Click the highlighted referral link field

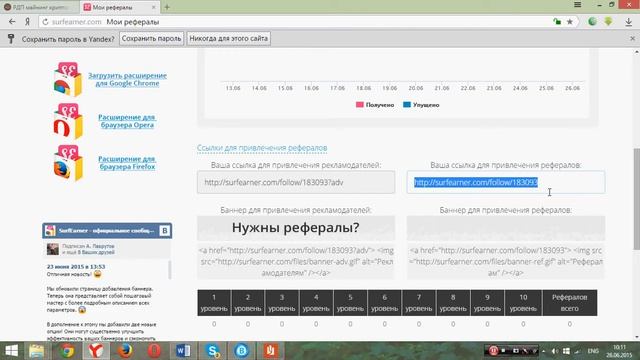point(506,182)
